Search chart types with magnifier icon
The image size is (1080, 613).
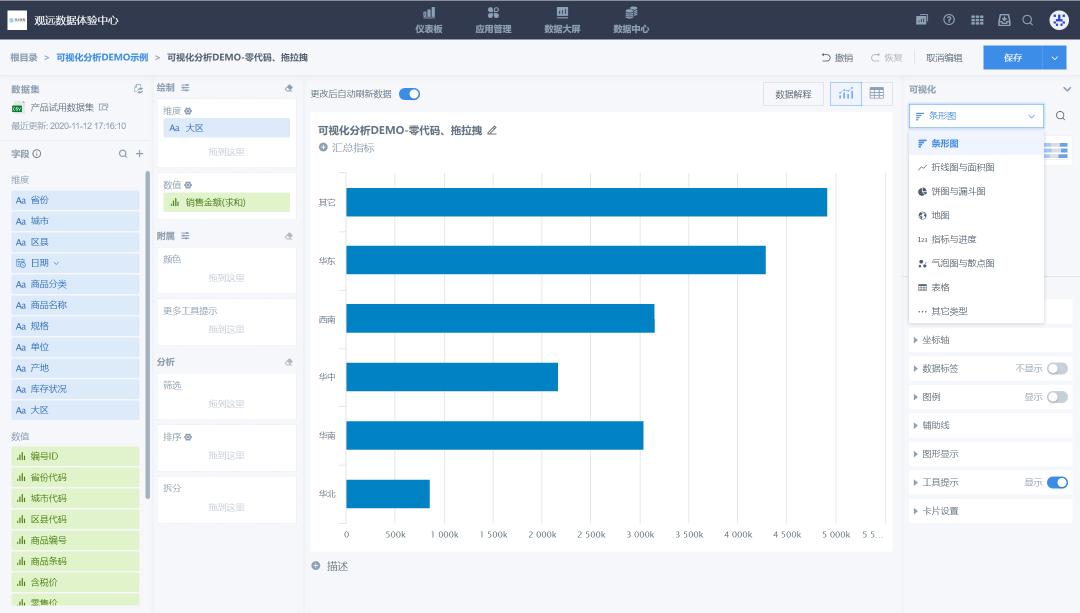pyautogui.click(x=1061, y=116)
